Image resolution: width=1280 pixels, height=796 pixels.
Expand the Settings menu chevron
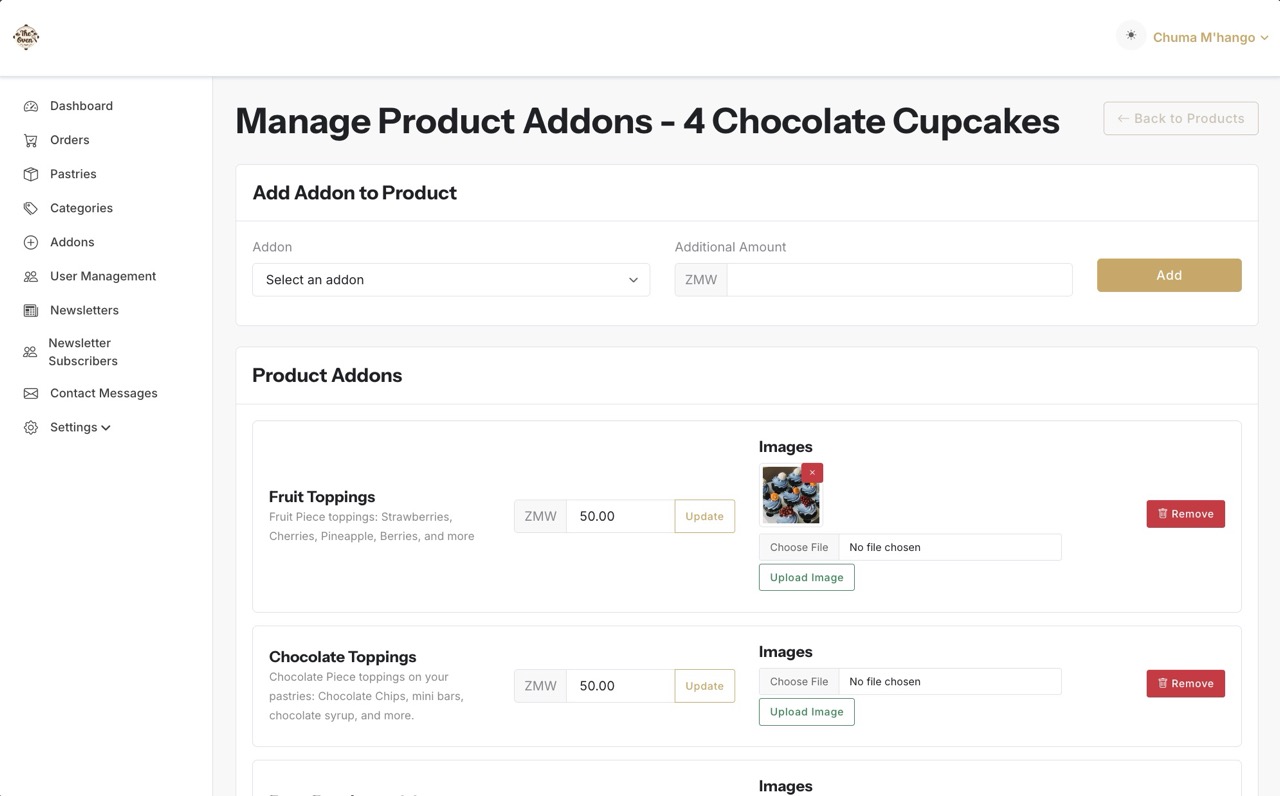[106, 428]
